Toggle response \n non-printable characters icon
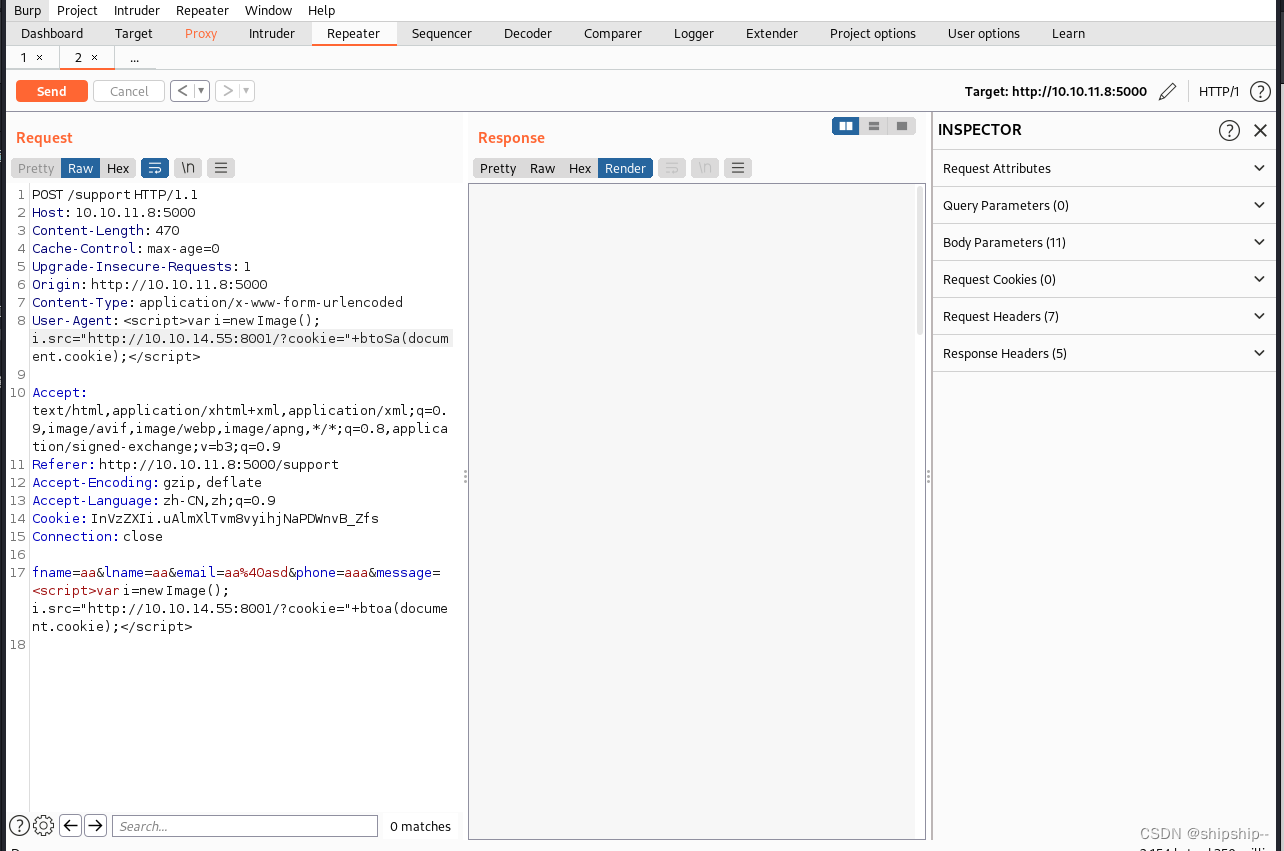This screenshot has width=1284, height=851. tap(705, 168)
